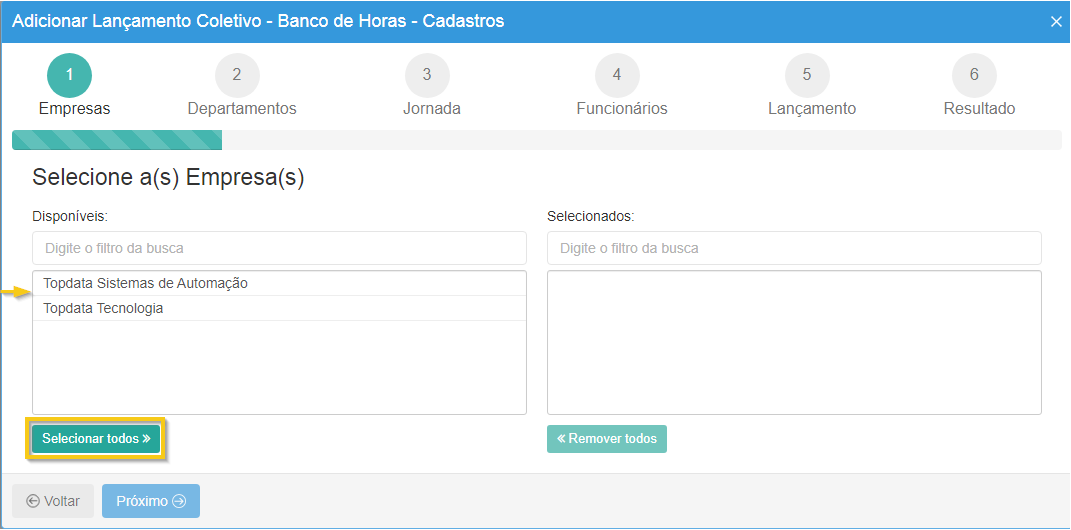This screenshot has width=1071, height=530.
Task: Select Topdata Sistemas de Automação in the list
Action: (146, 284)
